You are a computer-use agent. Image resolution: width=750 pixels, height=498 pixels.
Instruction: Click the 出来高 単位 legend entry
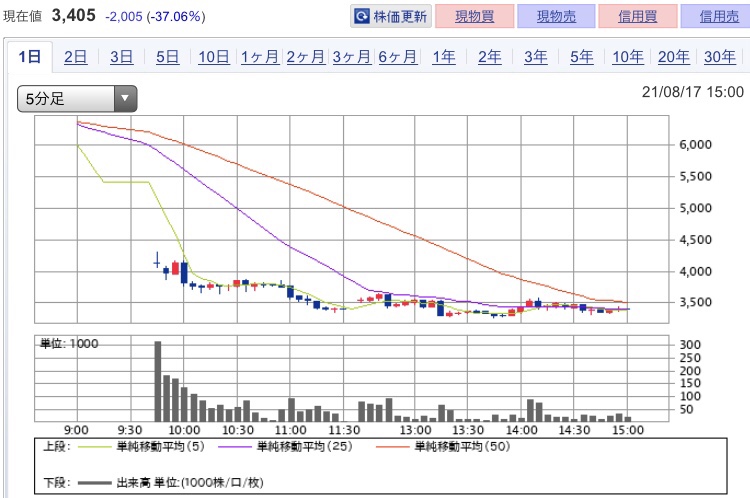[x=170, y=483]
